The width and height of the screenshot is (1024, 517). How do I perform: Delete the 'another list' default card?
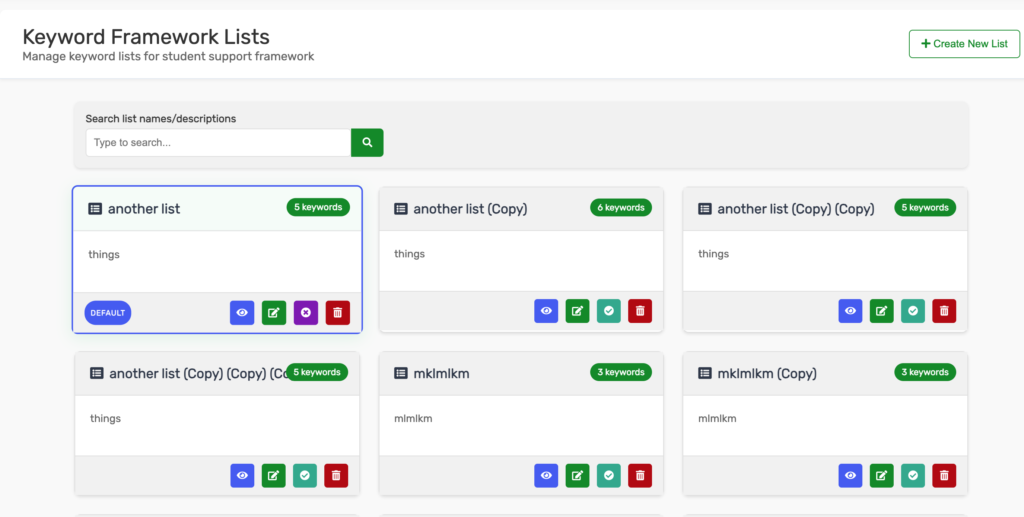coord(338,313)
